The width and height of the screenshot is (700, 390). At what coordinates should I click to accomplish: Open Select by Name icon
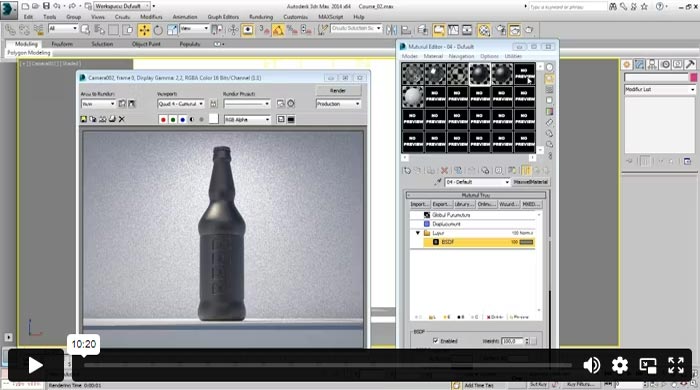pos(100,30)
